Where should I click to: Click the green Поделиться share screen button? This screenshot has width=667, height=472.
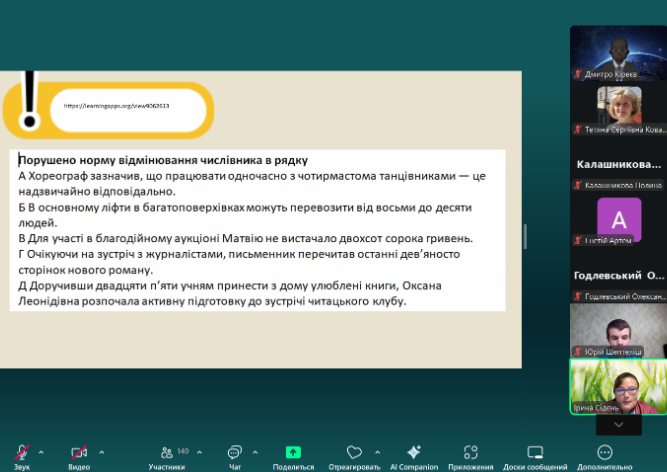(x=293, y=452)
